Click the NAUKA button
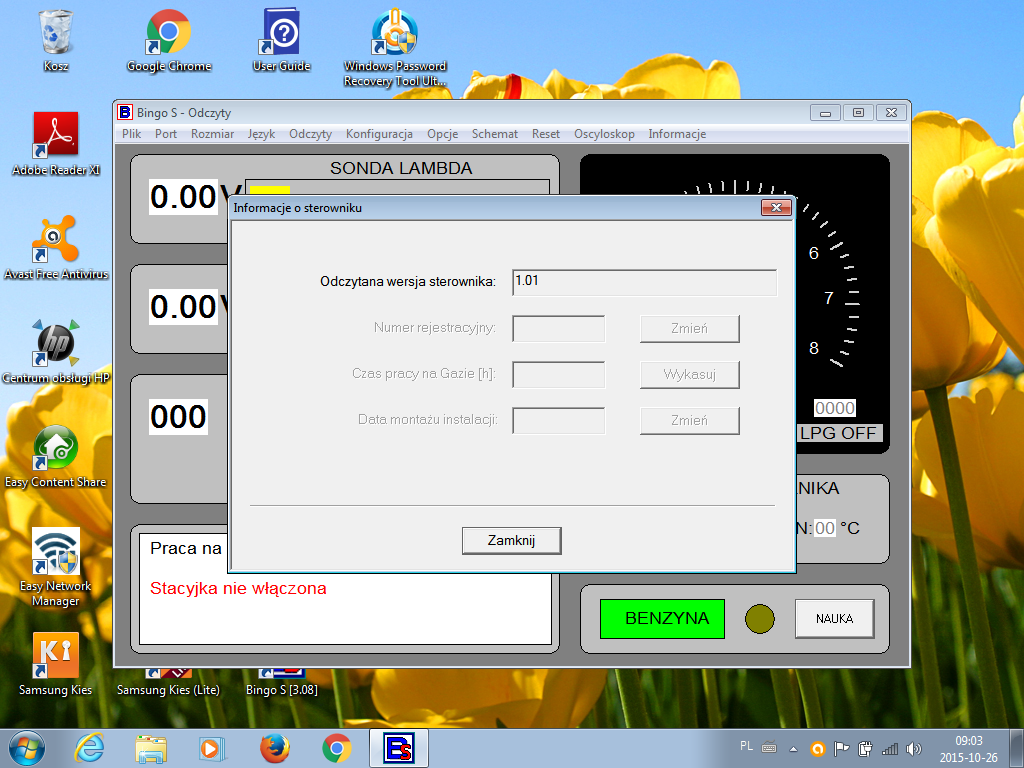The width and height of the screenshot is (1024, 768). (x=834, y=618)
